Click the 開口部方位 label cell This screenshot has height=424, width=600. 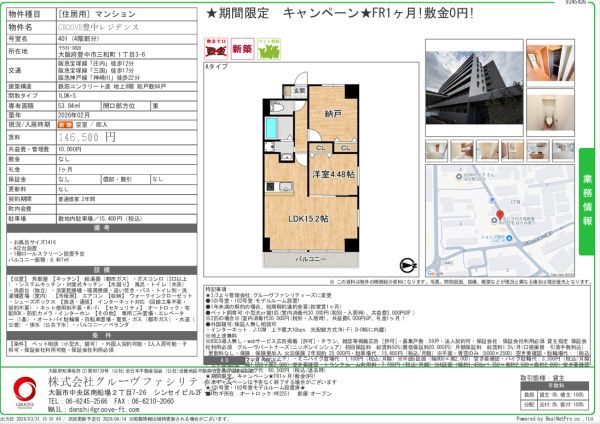(x=125, y=106)
